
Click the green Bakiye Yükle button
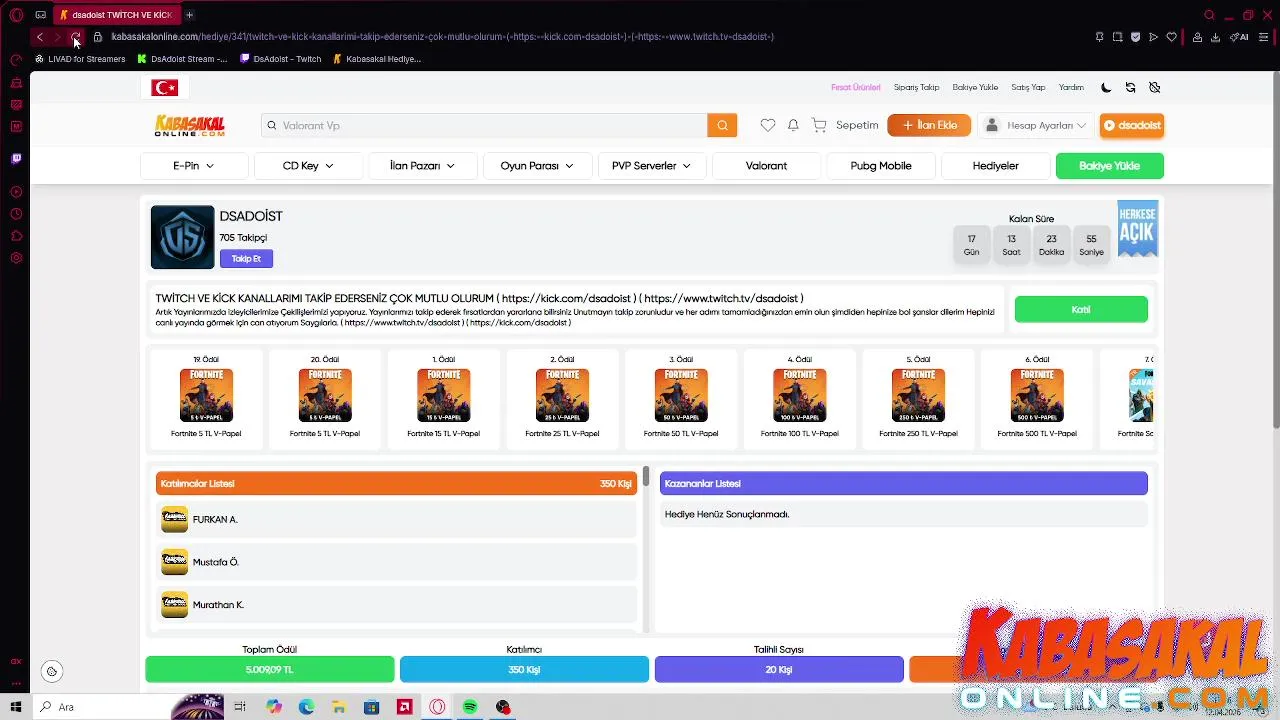[x=1110, y=166]
